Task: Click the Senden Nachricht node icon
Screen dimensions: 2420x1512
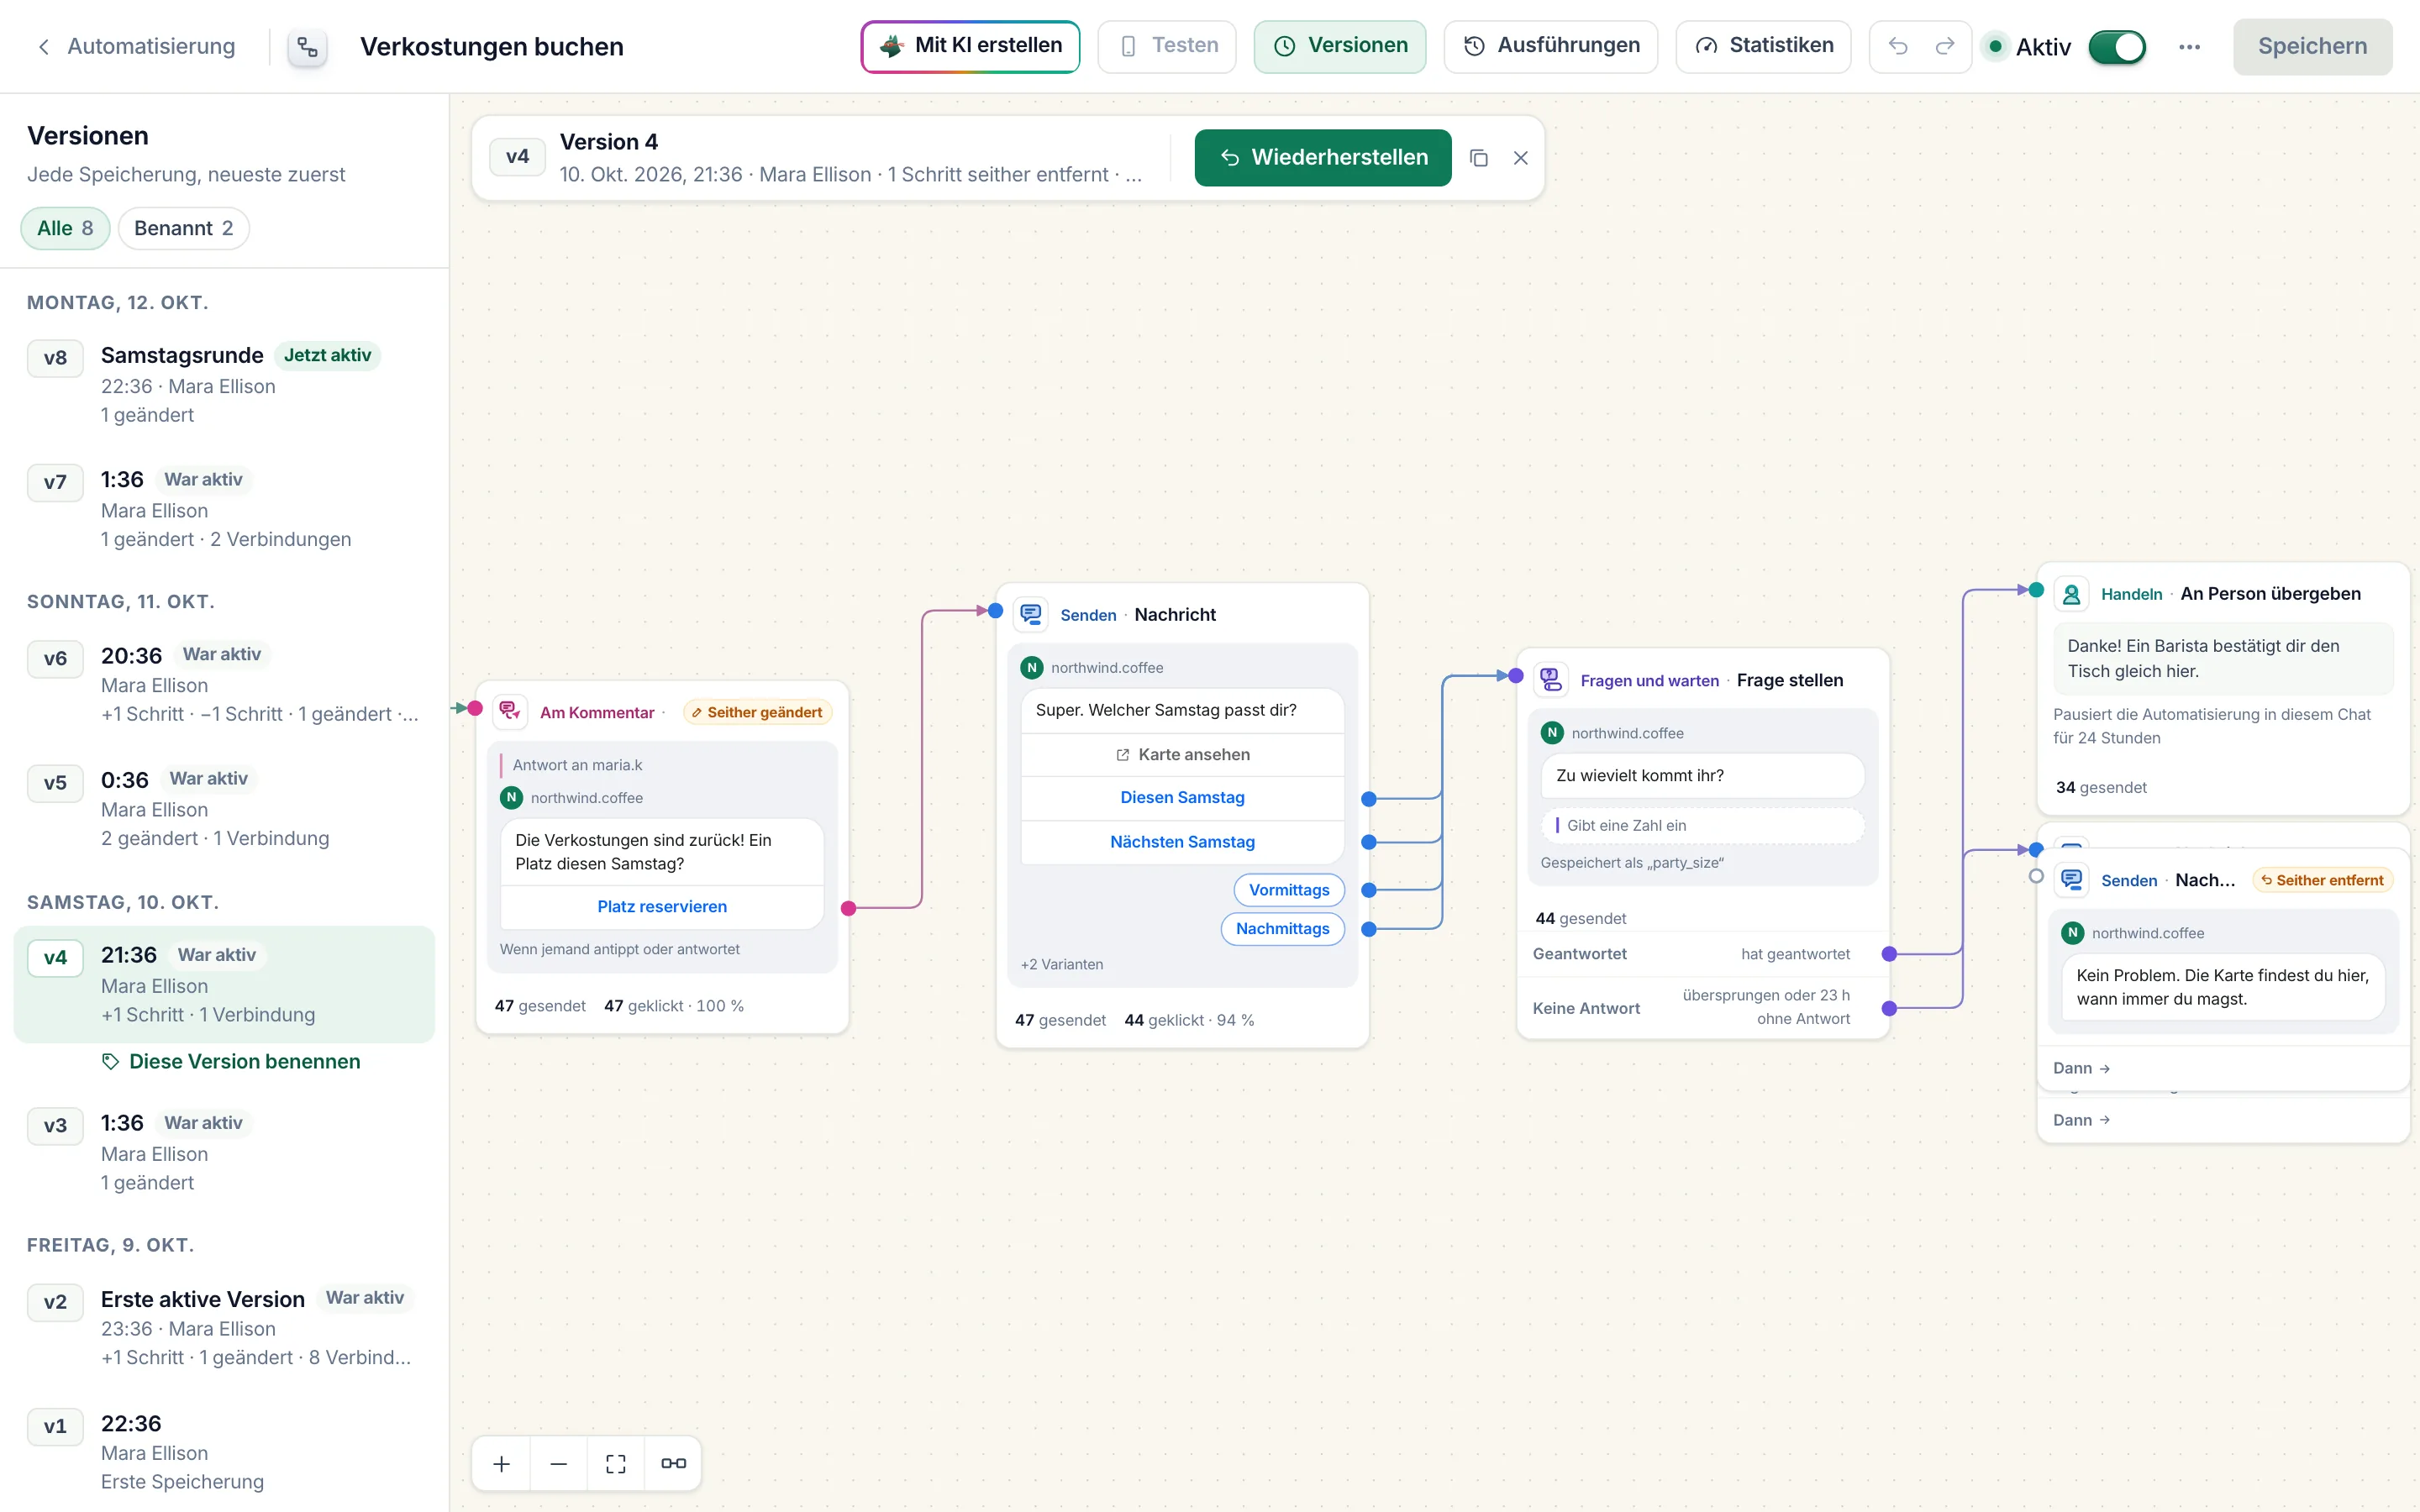Action: pyautogui.click(x=1031, y=614)
